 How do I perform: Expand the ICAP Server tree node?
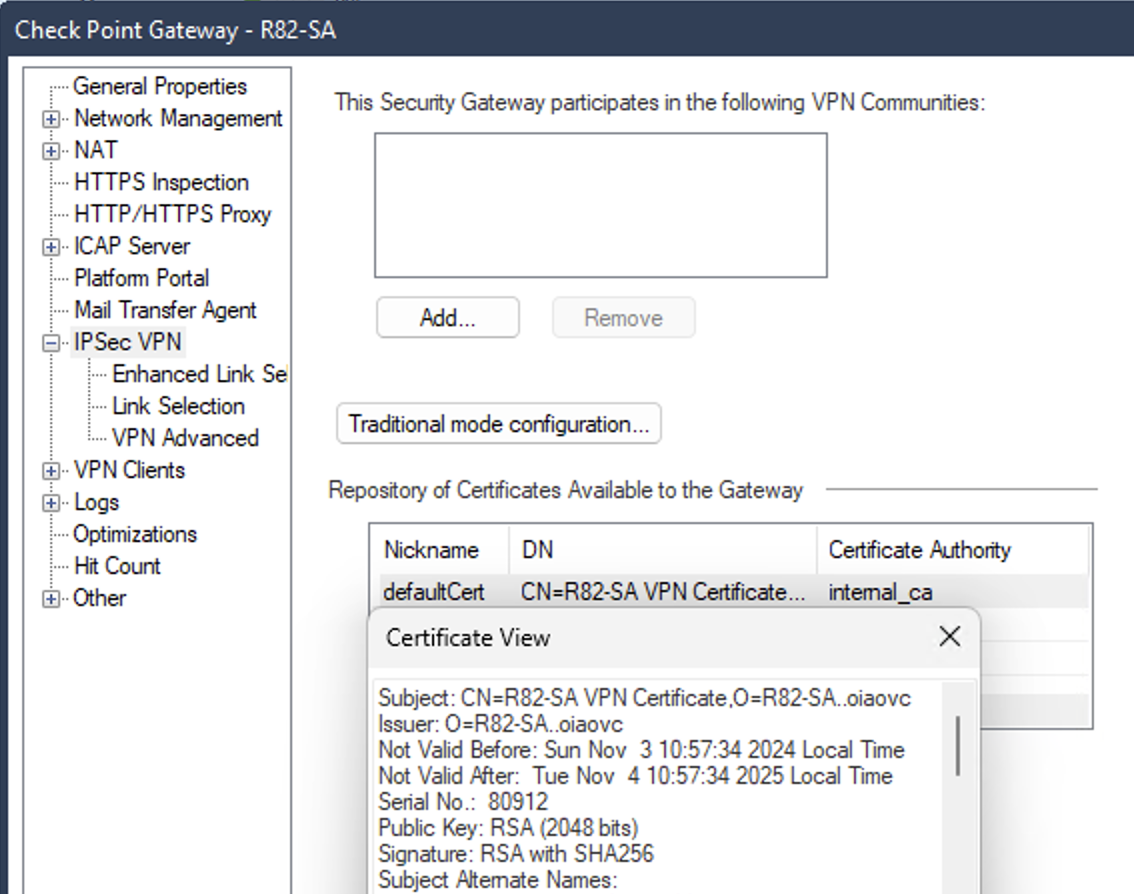51,246
